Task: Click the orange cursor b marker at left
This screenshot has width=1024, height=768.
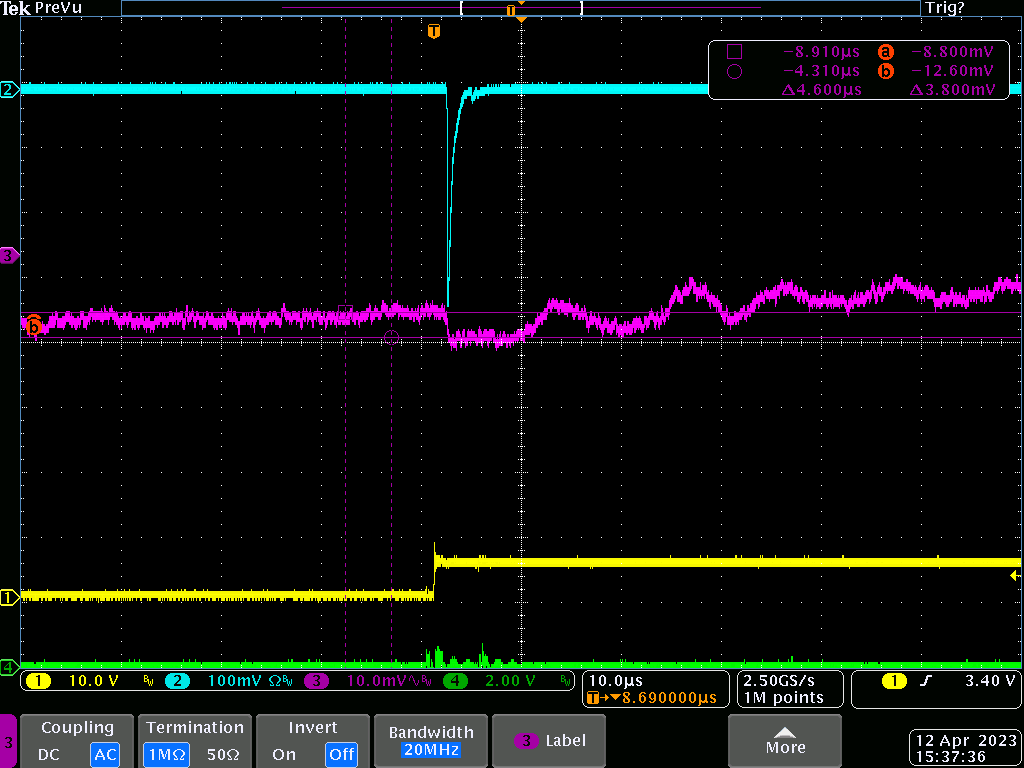Action: click(x=33, y=325)
